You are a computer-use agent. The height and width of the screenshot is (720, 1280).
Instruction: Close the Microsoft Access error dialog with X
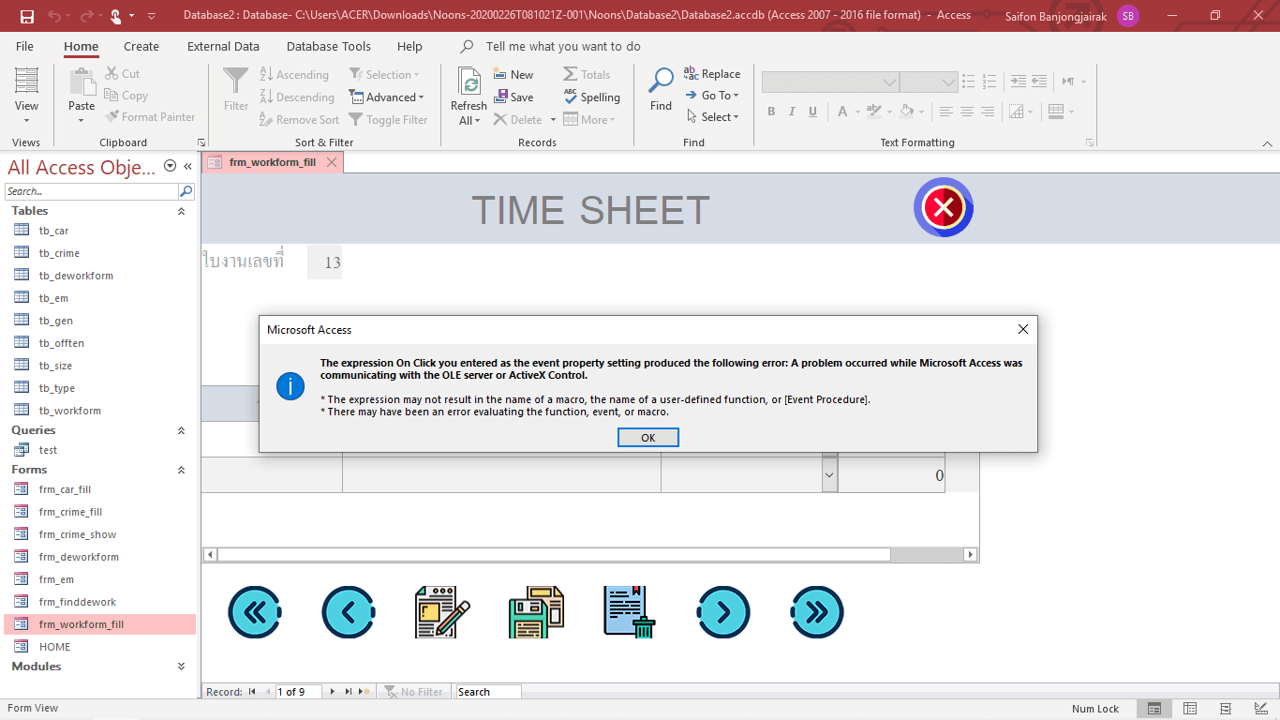1022,329
